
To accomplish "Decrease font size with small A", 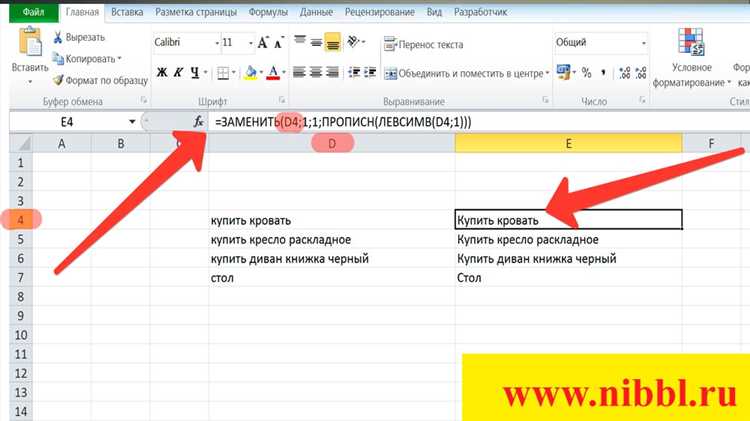I will click(279, 43).
